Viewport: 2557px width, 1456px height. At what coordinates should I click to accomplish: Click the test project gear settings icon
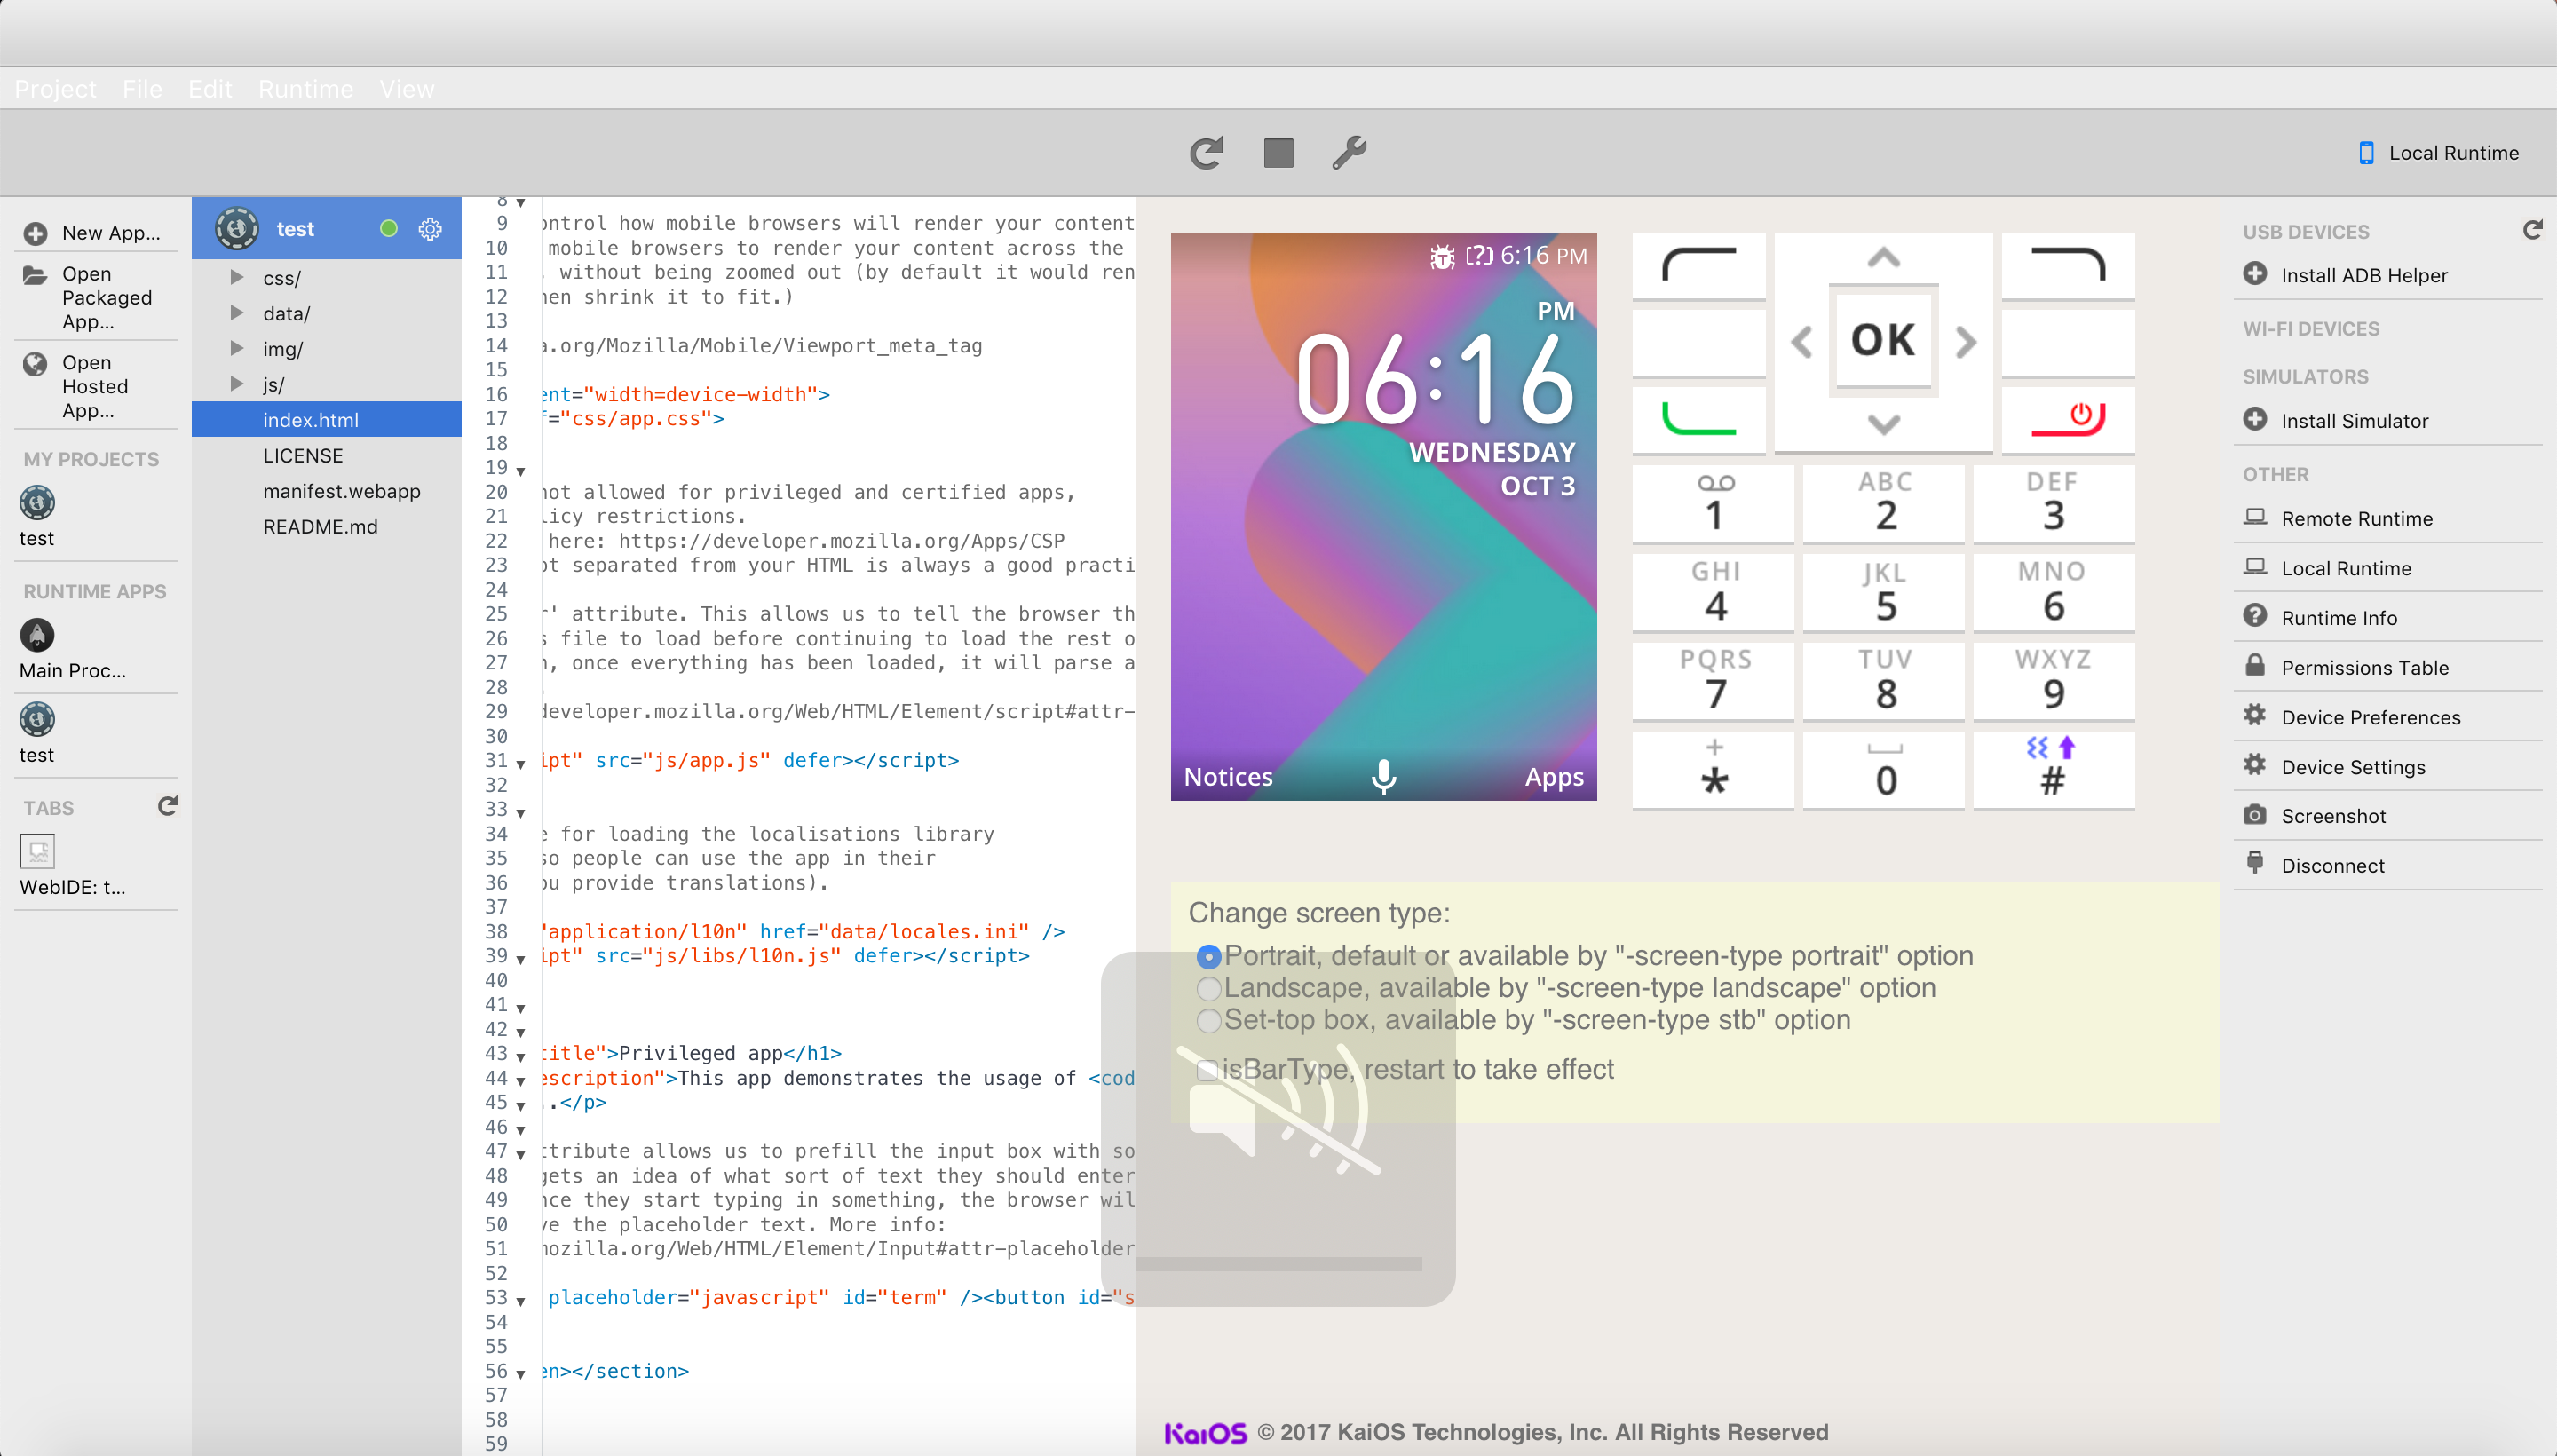[430, 229]
